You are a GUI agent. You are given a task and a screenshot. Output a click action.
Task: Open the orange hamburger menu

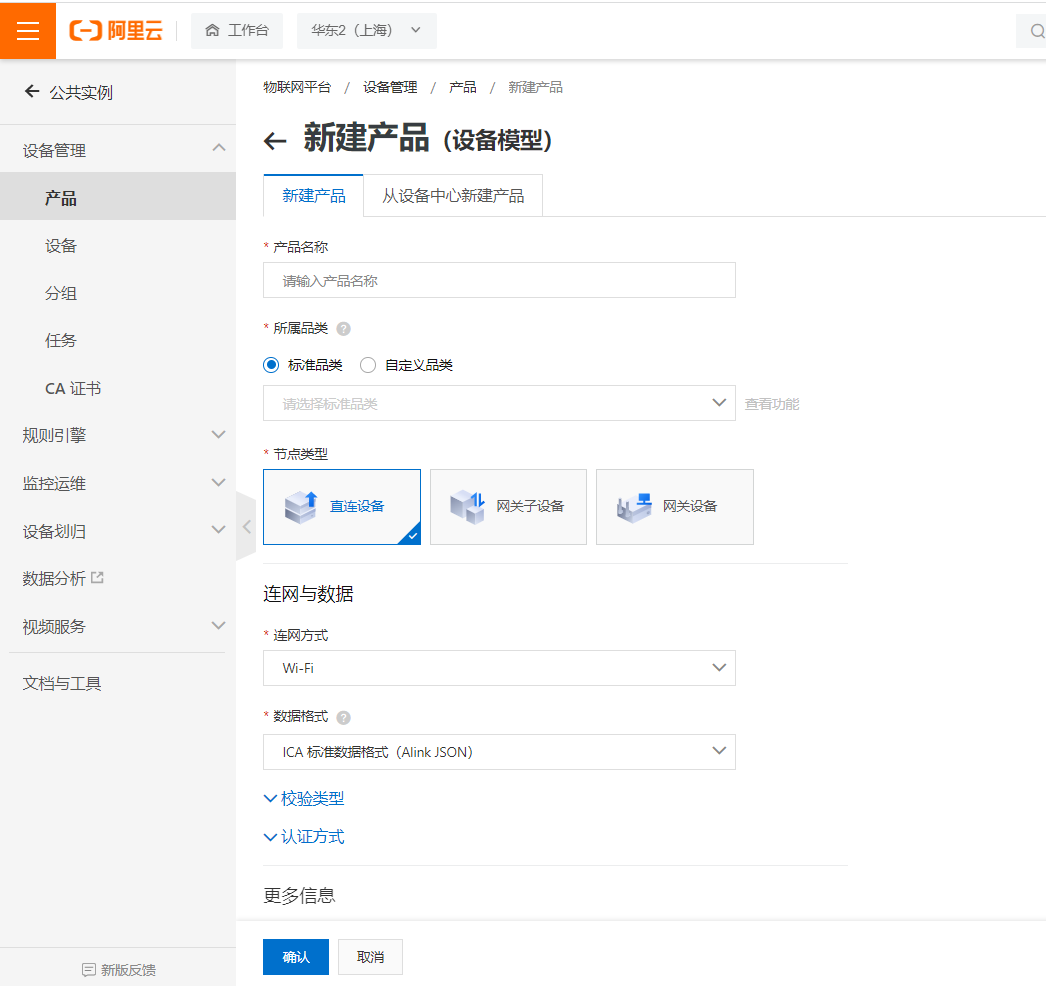[27, 31]
